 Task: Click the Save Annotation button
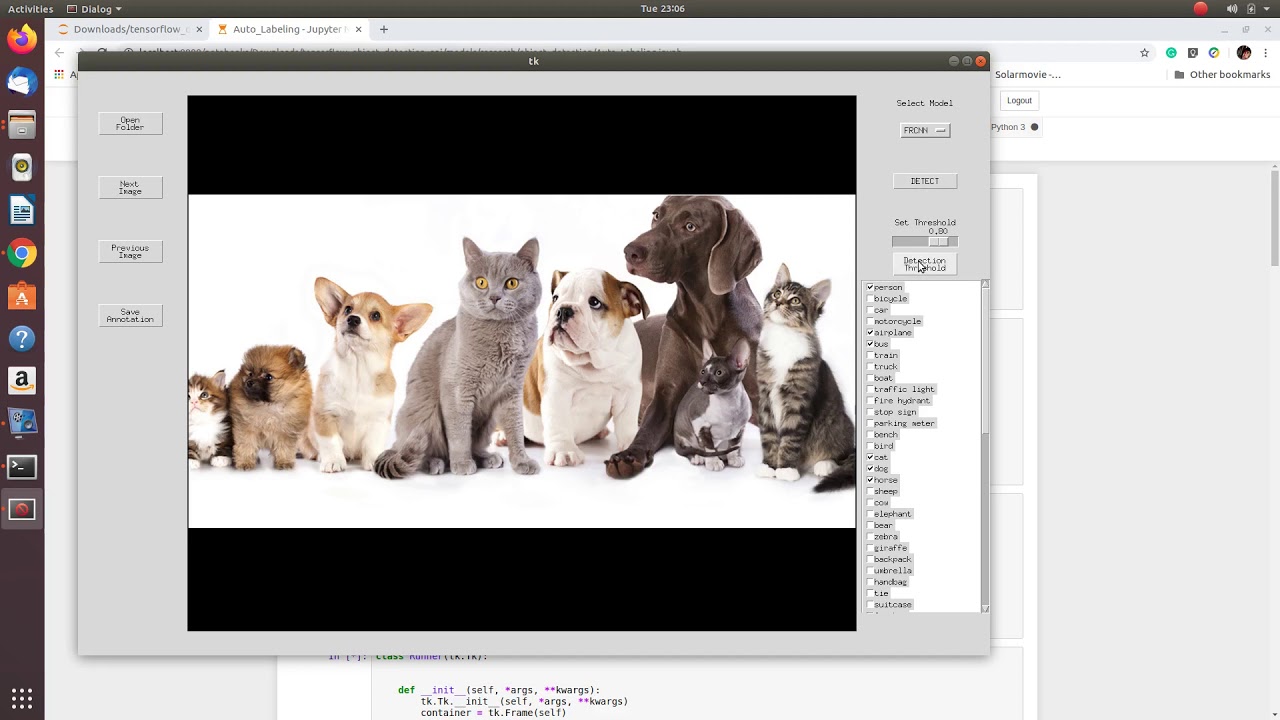(130, 315)
